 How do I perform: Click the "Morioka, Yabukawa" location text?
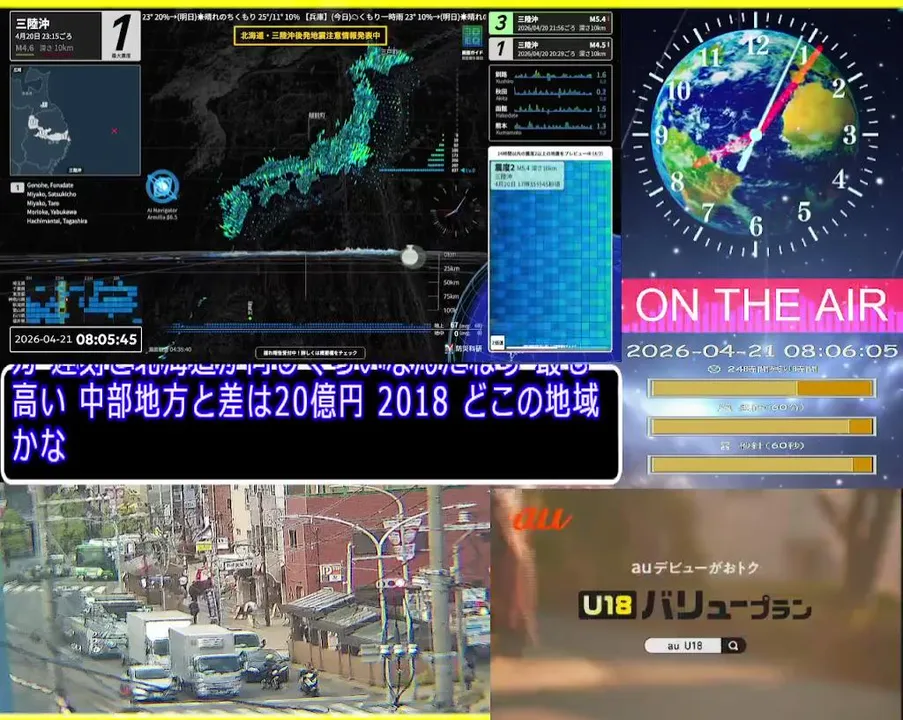pyautogui.click(x=51, y=212)
